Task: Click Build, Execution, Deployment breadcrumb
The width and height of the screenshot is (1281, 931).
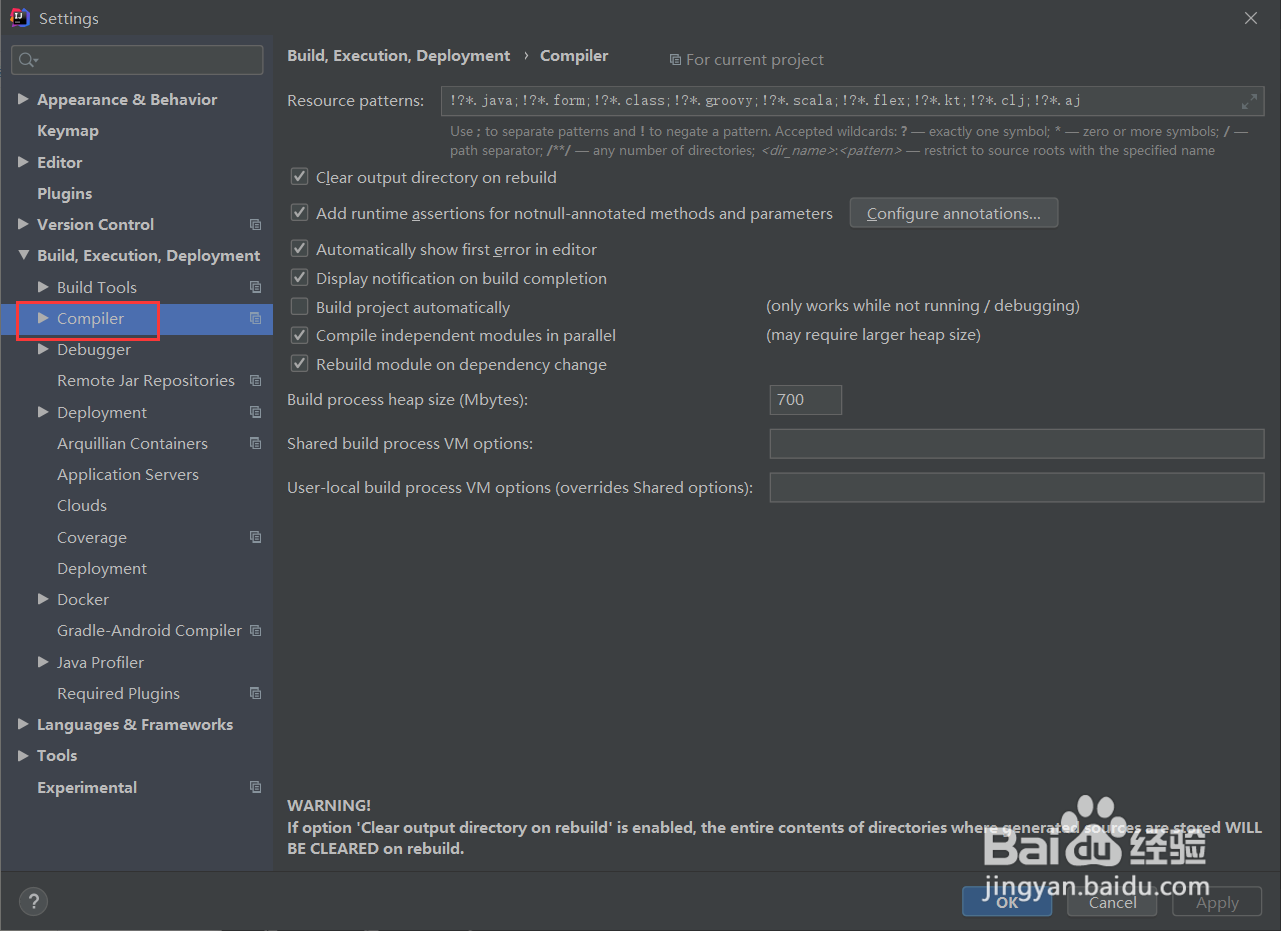Action: click(398, 56)
